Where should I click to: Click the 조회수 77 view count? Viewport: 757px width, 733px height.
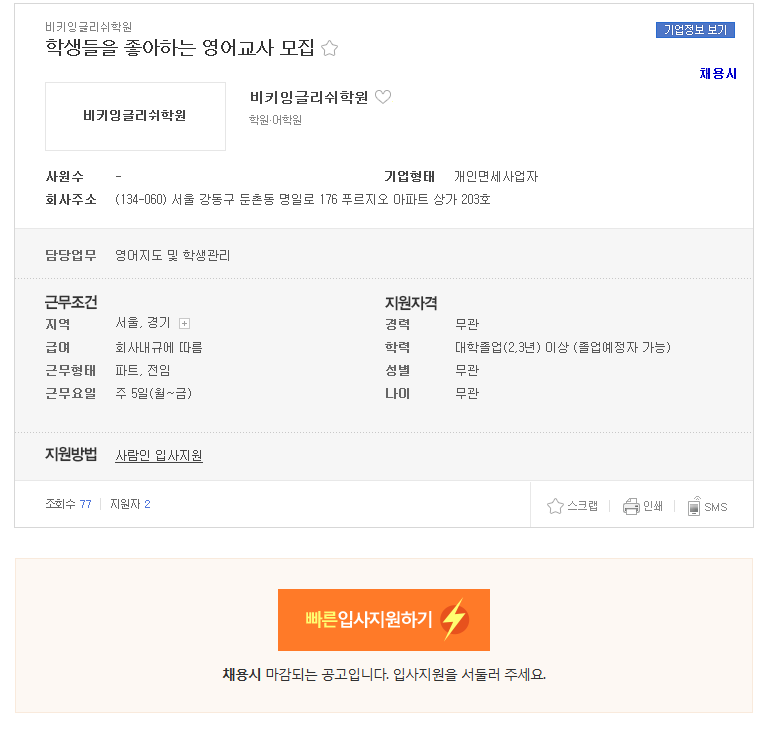click(68, 504)
